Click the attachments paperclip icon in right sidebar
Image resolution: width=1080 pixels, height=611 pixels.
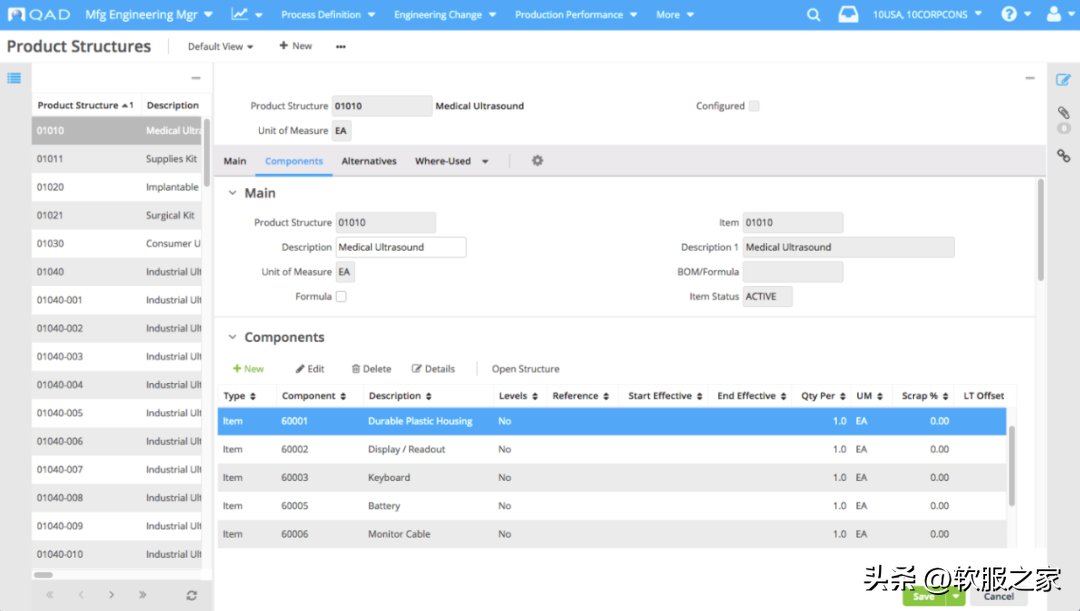[x=1063, y=113]
